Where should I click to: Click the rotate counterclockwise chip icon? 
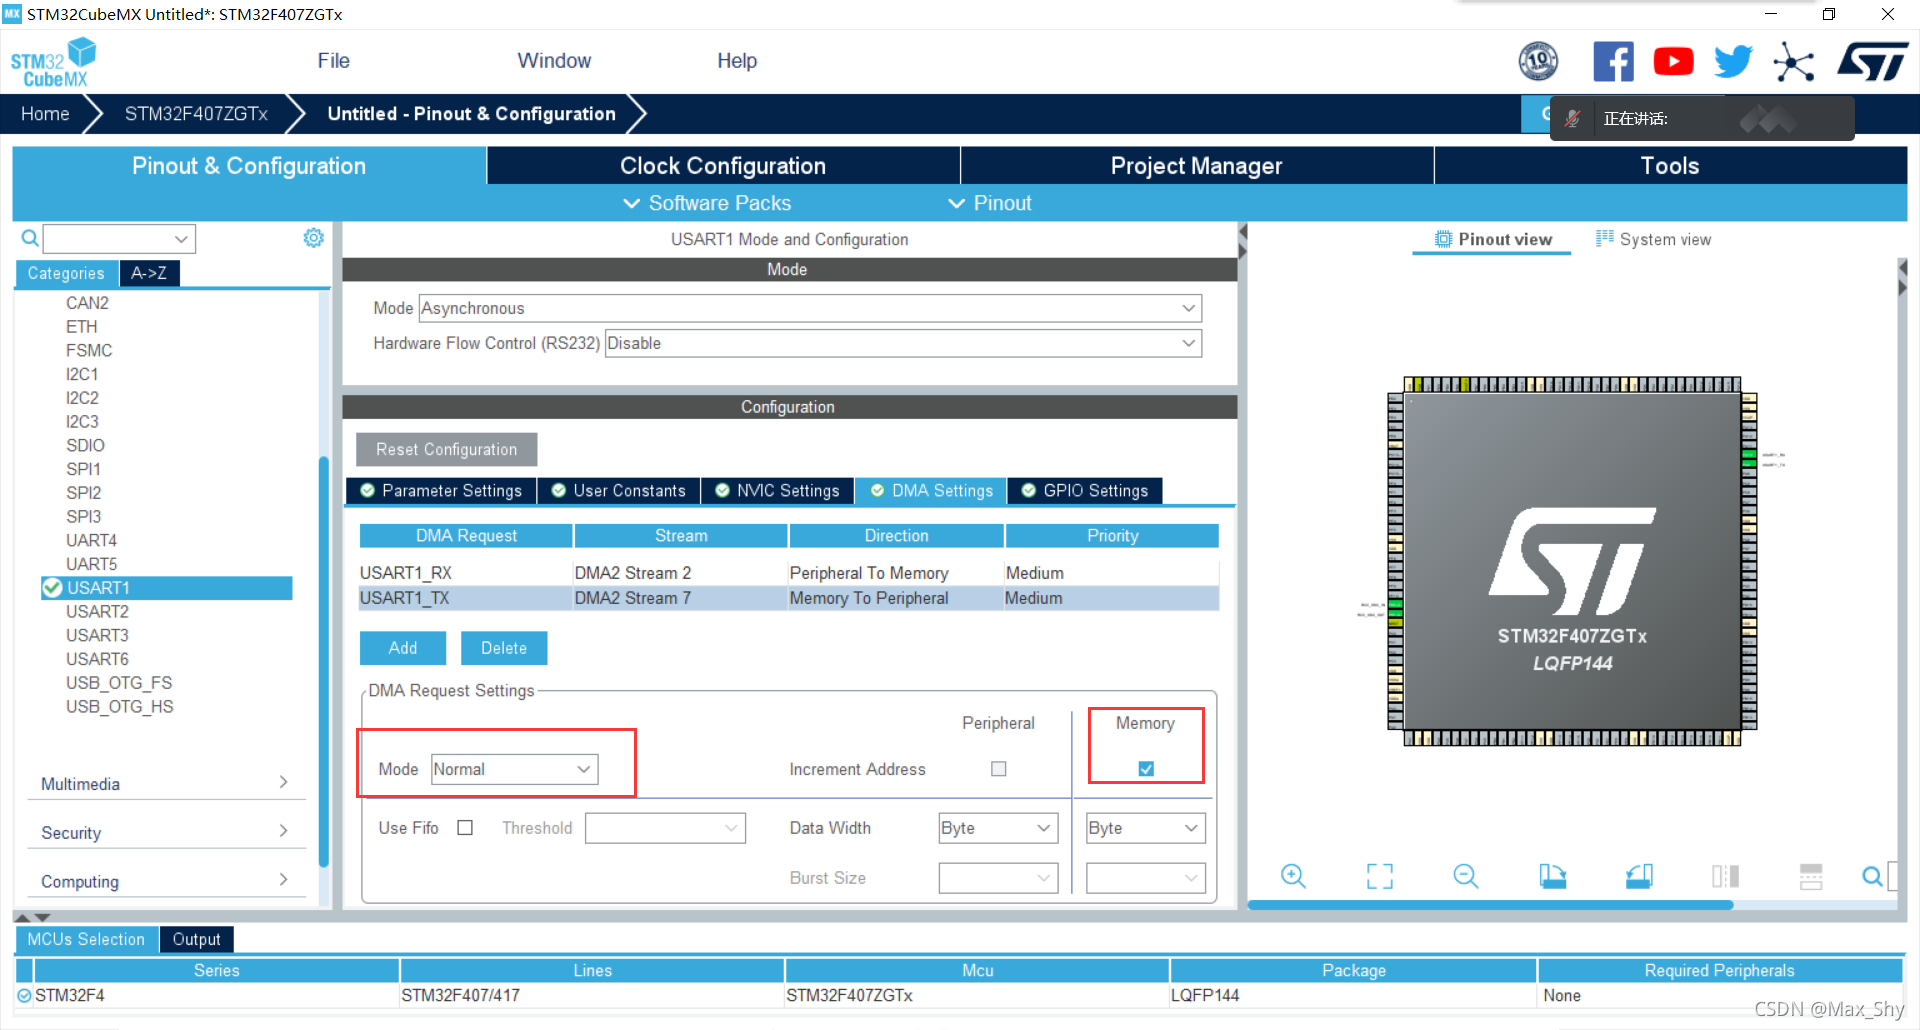[1639, 876]
